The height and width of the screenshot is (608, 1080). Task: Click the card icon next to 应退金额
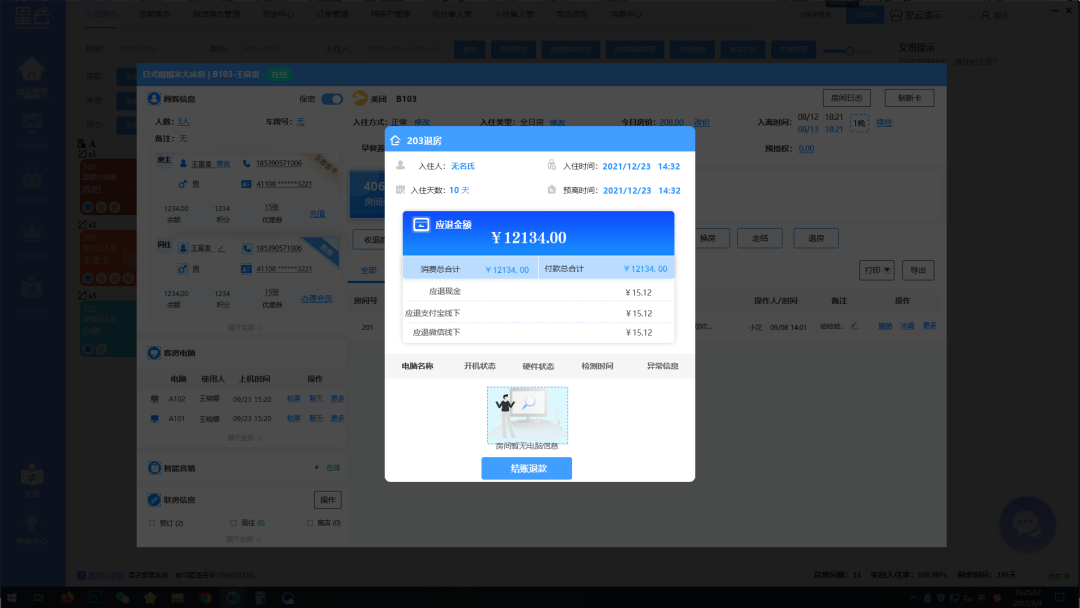(421, 224)
